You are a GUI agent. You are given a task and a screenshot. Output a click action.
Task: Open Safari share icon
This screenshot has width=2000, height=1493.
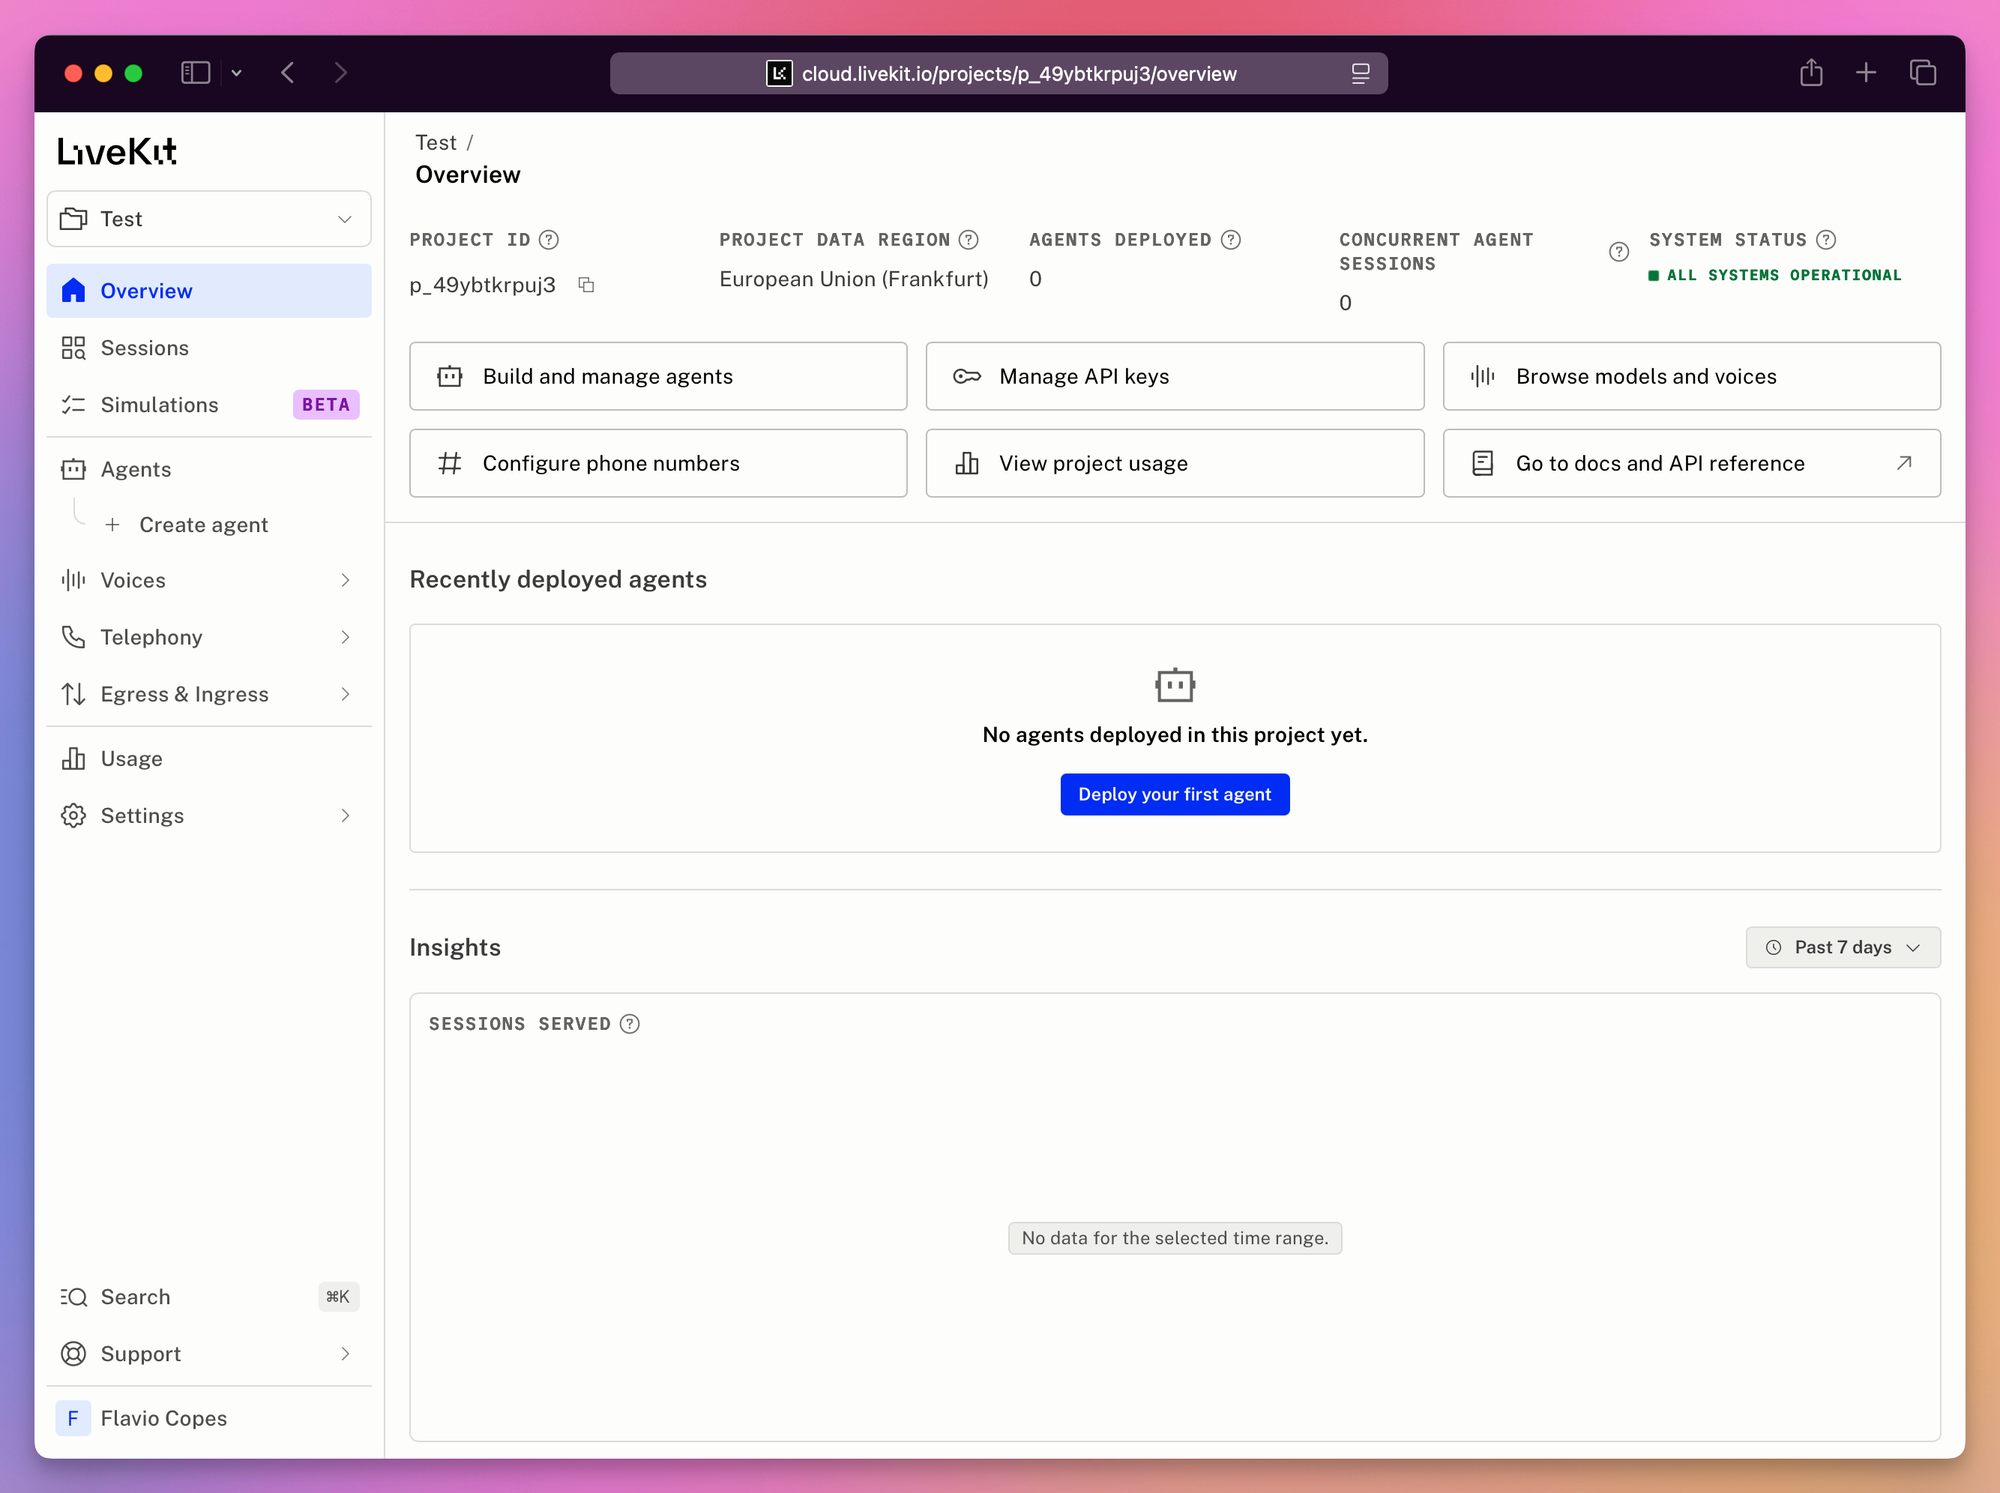[x=1811, y=73]
